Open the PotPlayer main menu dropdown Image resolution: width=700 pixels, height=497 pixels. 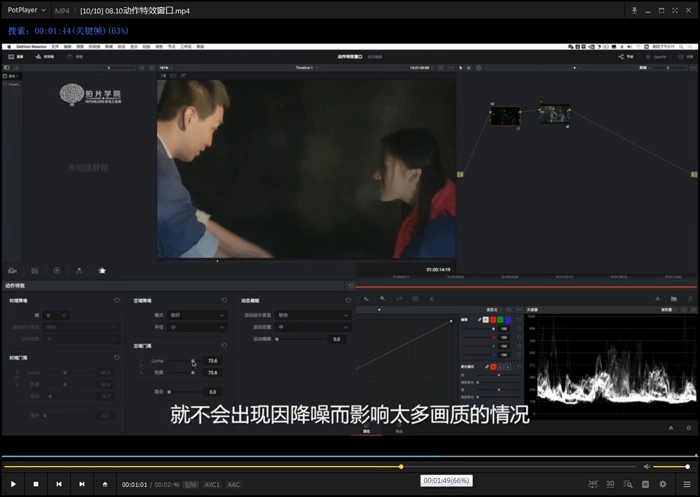[28, 10]
